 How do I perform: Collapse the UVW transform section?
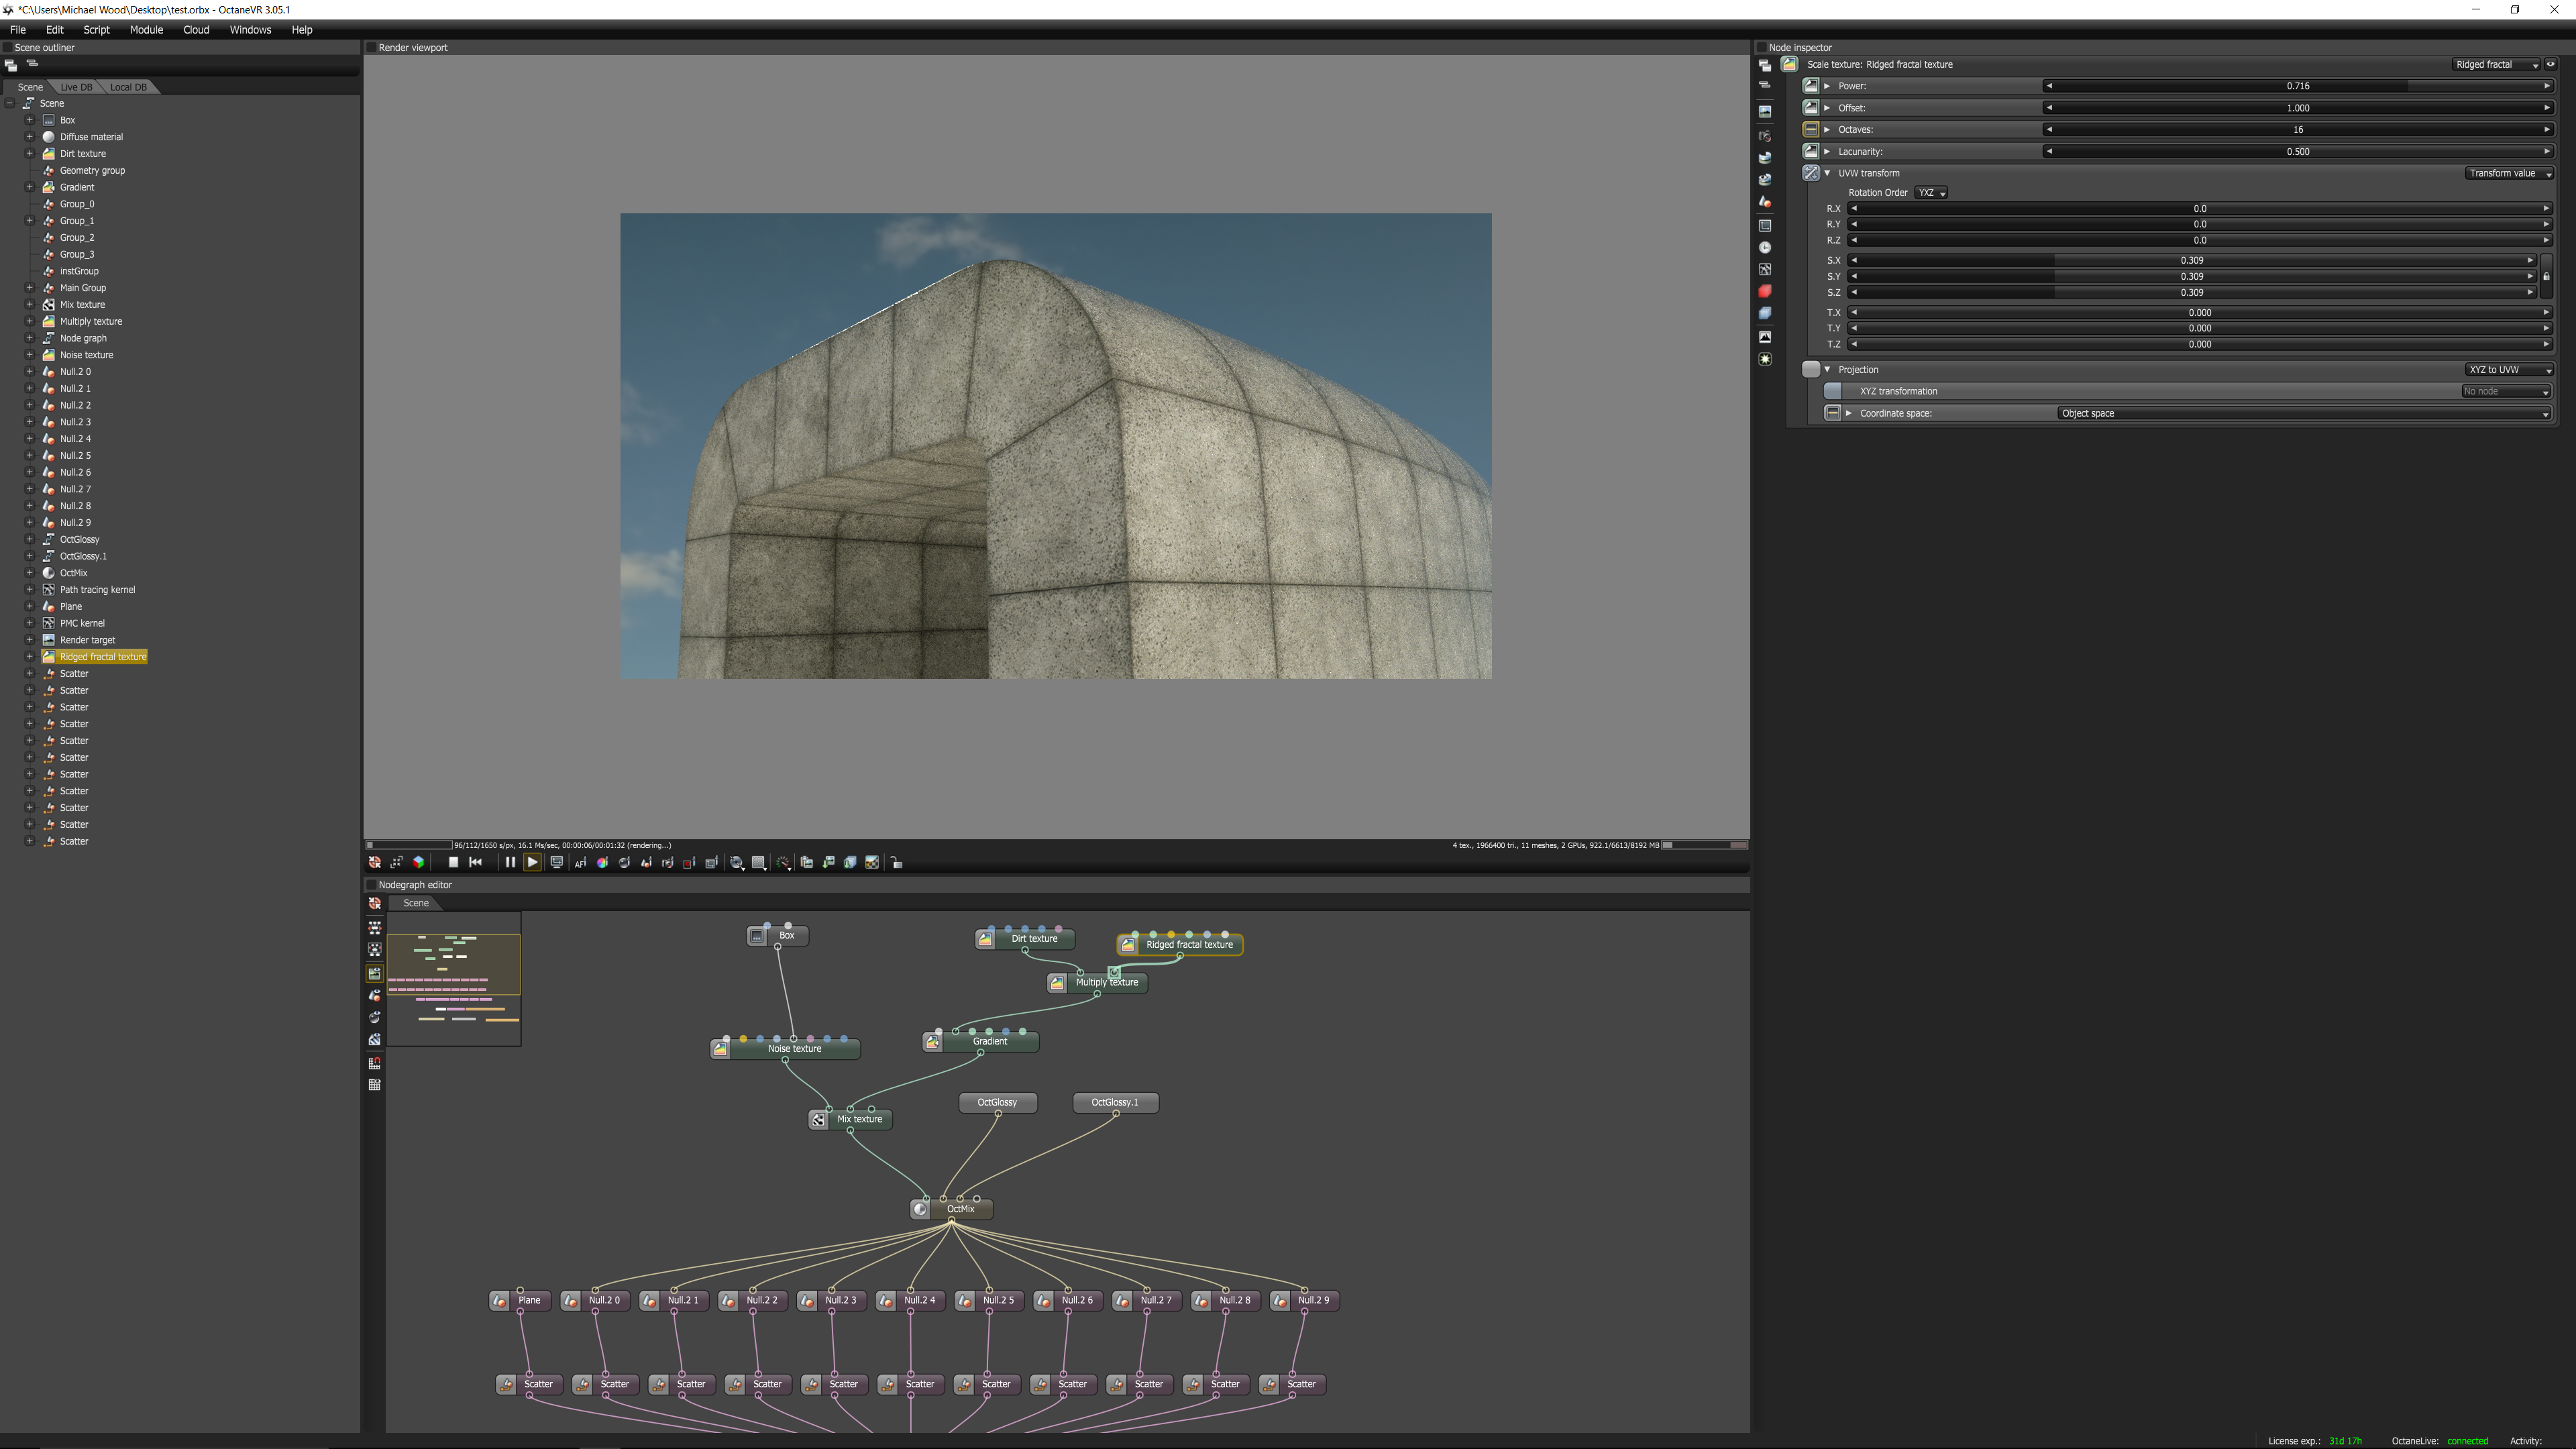[x=1827, y=173]
